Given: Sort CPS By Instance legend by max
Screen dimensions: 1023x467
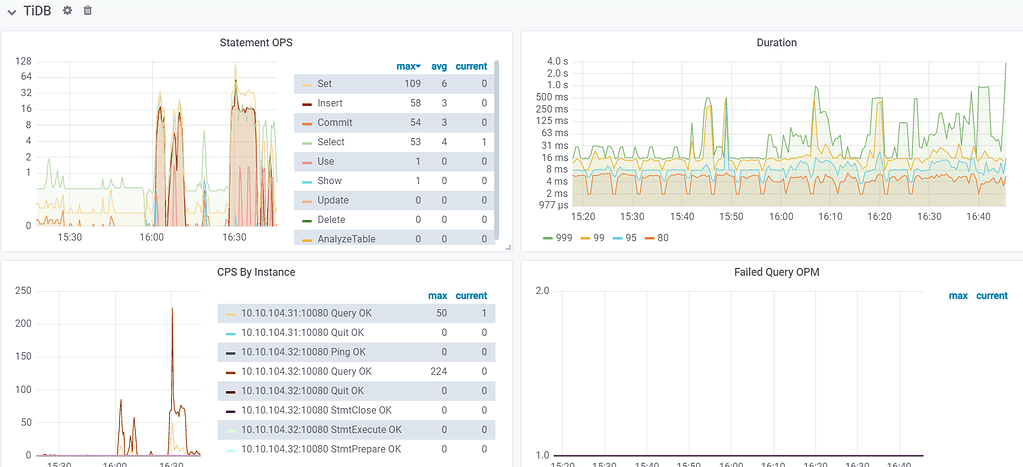Looking at the screenshot, I should [438, 296].
